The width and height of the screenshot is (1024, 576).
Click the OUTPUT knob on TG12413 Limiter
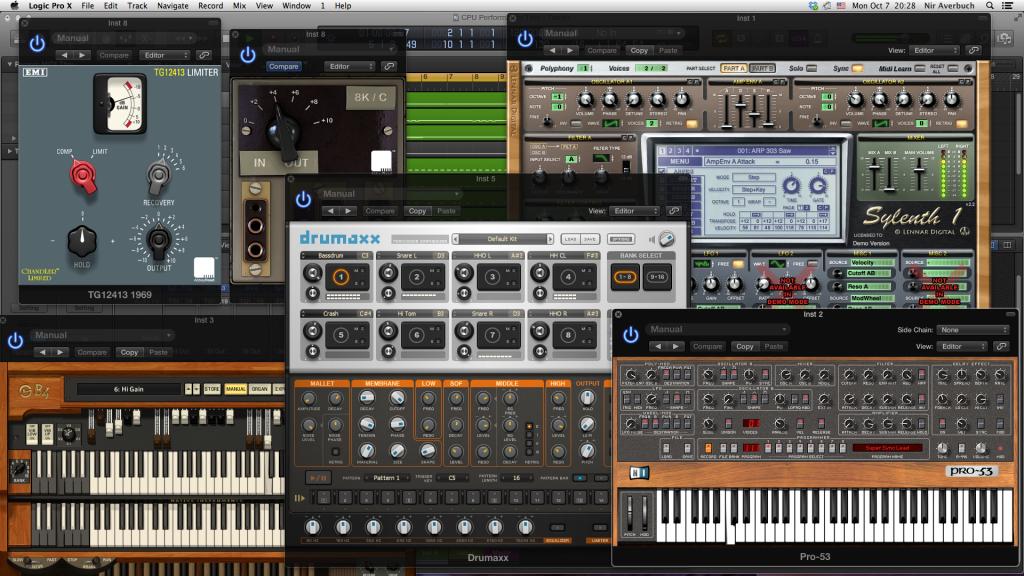(159, 240)
